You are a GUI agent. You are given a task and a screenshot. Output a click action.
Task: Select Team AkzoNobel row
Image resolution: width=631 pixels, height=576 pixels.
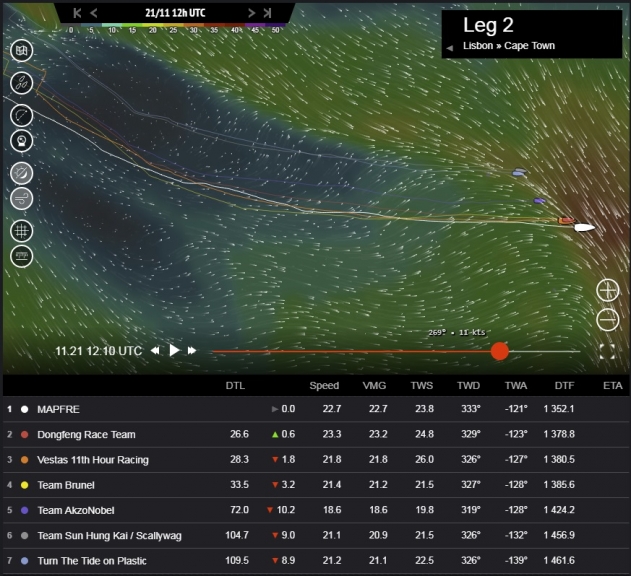click(x=316, y=510)
